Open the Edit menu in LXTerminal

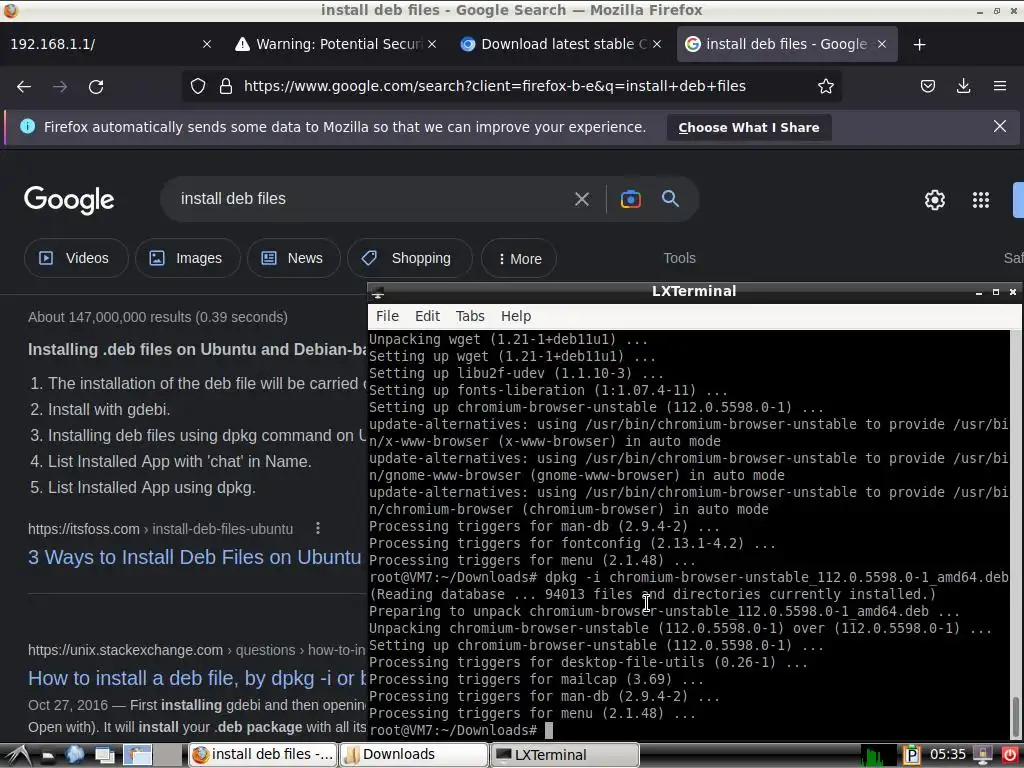tap(427, 316)
